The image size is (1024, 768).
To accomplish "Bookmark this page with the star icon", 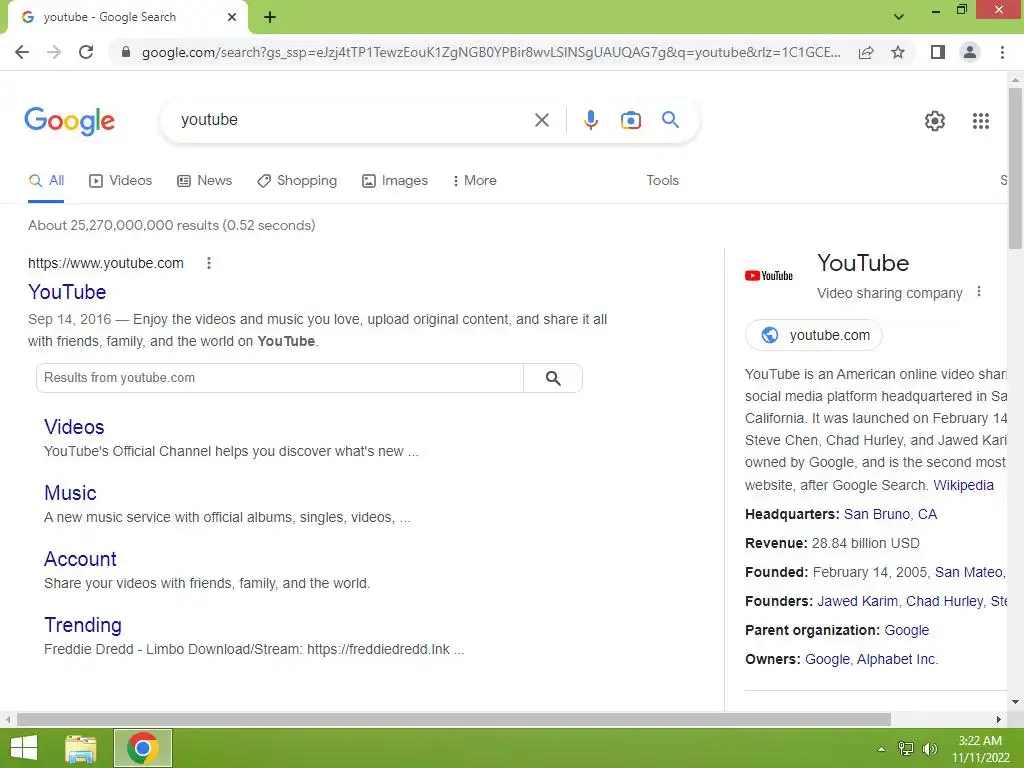I will [x=898, y=52].
